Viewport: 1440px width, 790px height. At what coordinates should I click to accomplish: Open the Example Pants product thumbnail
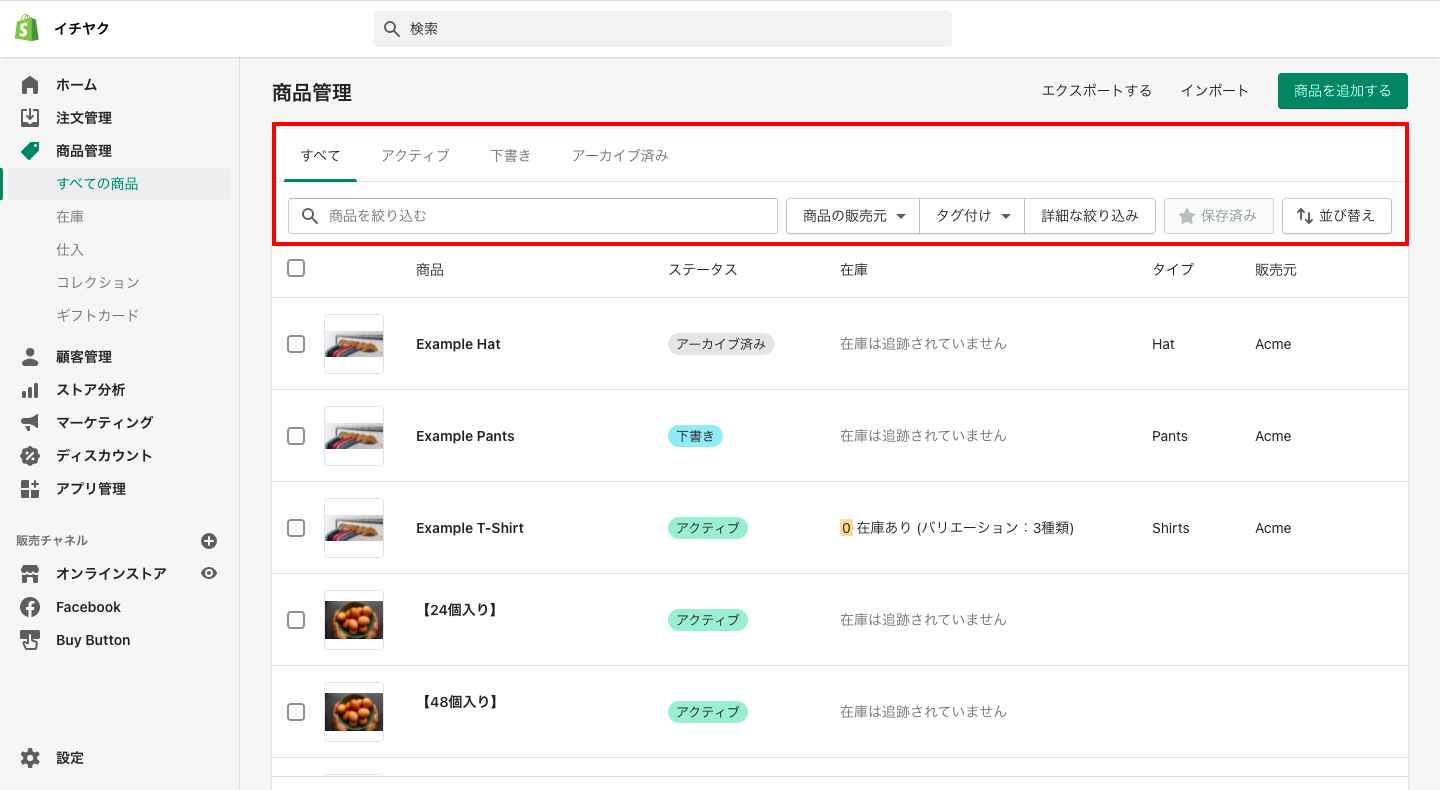pyautogui.click(x=354, y=436)
